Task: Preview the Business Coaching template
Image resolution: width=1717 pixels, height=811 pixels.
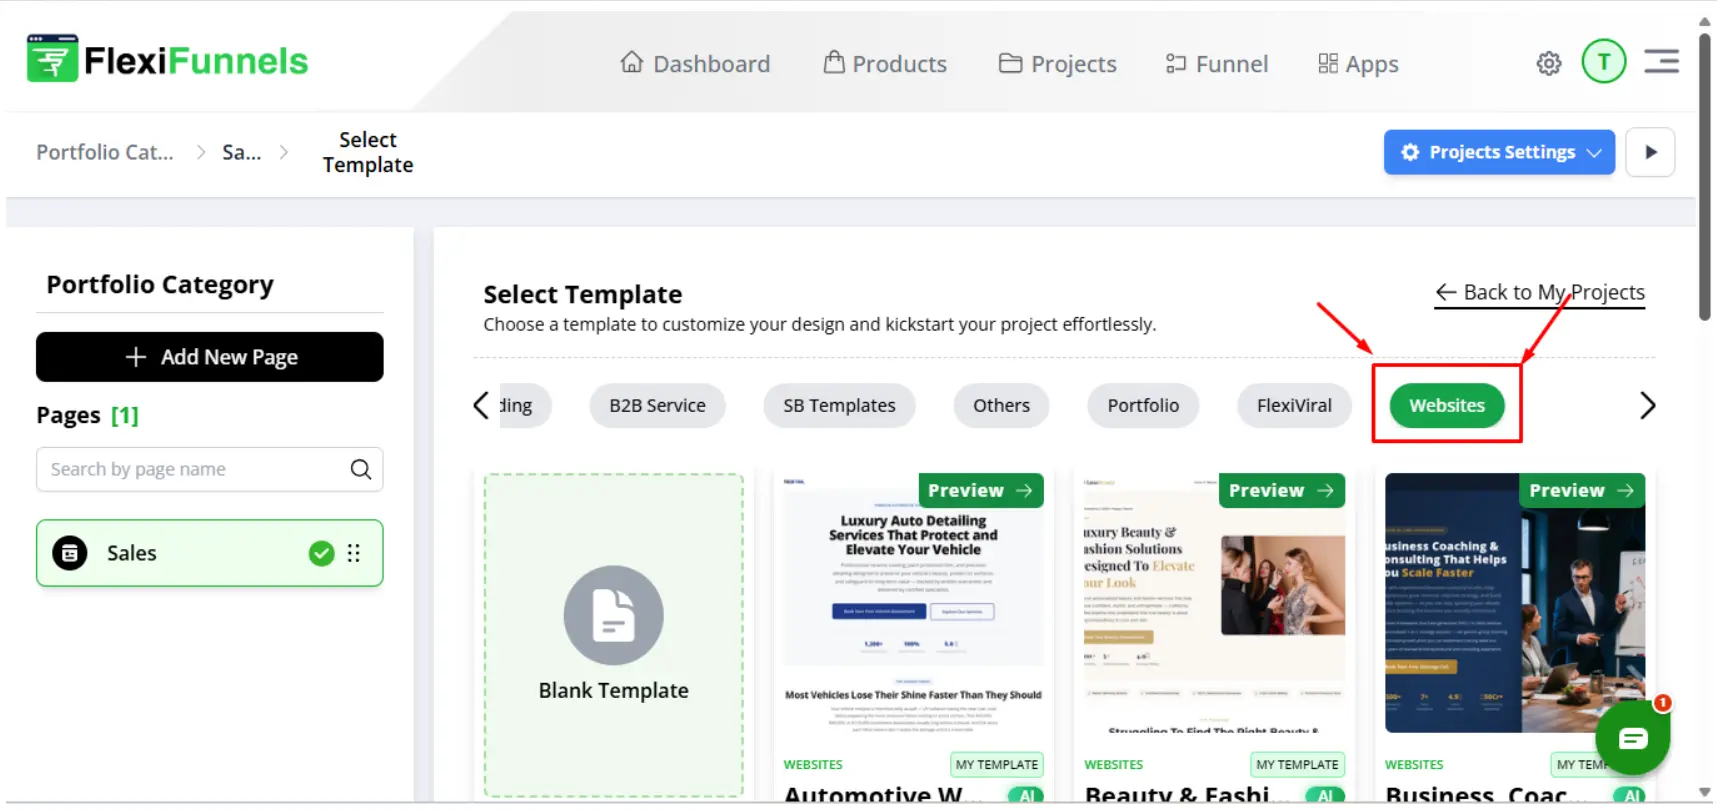Action: pos(1582,490)
